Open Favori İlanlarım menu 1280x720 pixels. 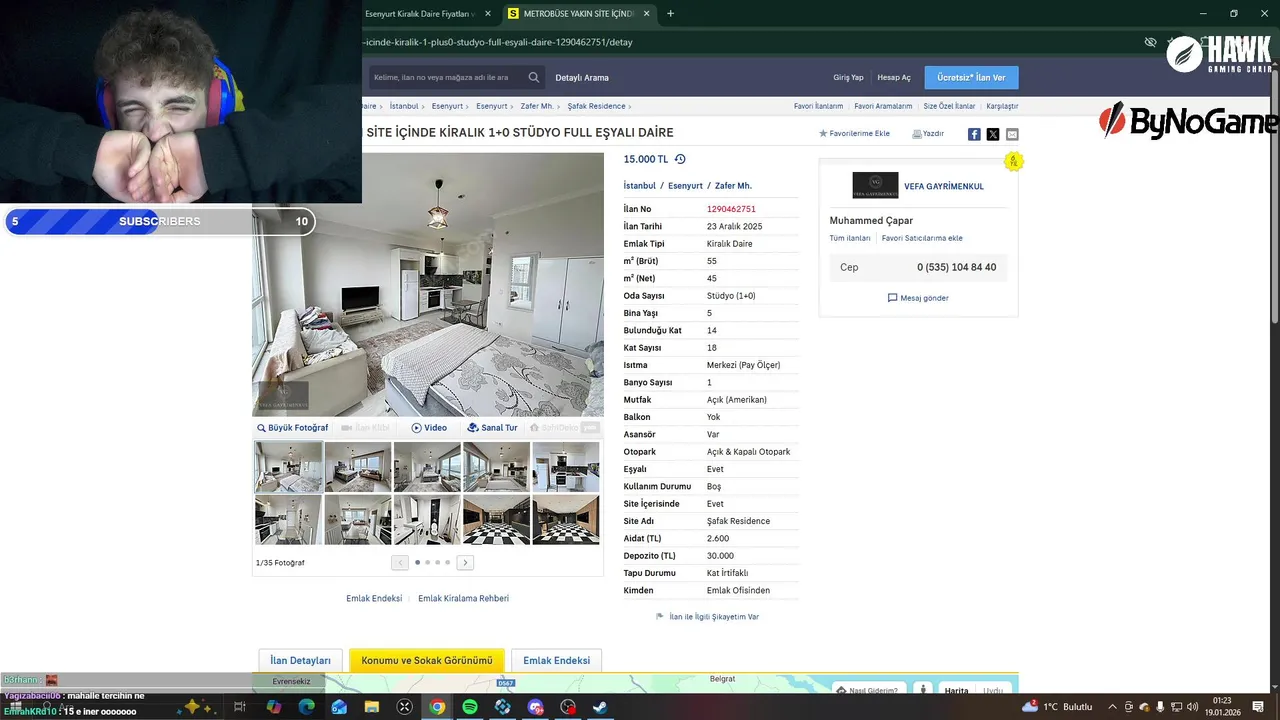pos(818,106)
